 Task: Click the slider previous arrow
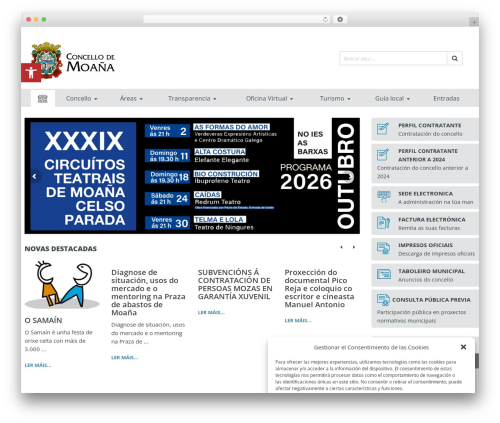tap(35, 176)
